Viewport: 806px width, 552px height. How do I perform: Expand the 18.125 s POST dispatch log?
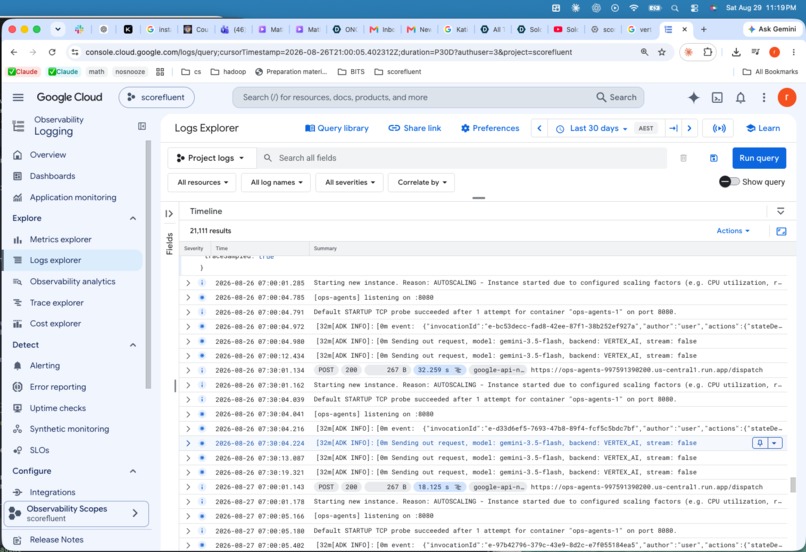point(188,487)
